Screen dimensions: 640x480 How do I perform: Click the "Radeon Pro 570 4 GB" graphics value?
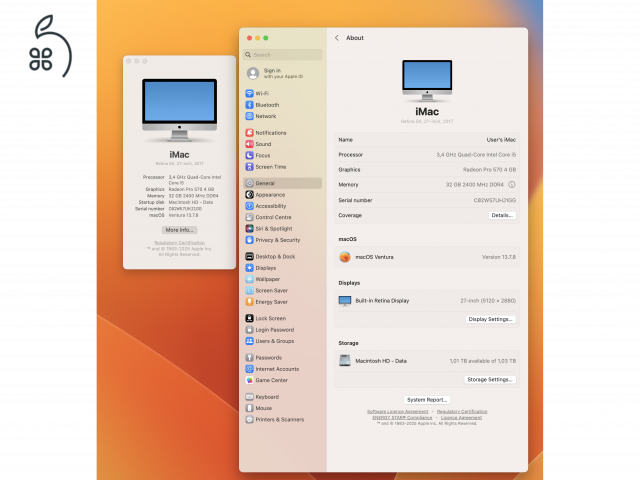(x=489, y=169)
